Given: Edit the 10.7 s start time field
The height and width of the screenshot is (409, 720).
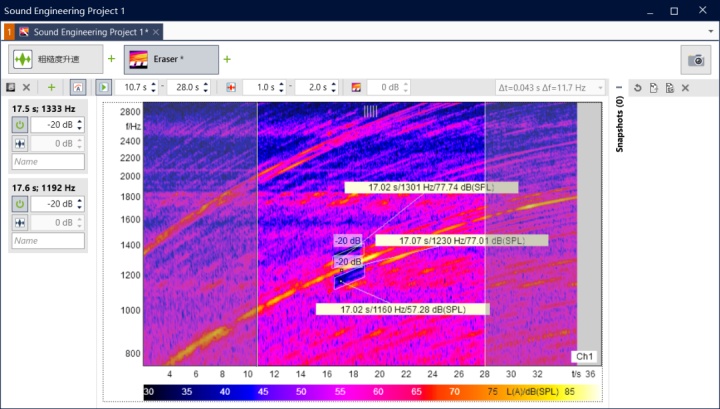Looking at the screenshot, I should pyautogui.click(x=132, y=87).
